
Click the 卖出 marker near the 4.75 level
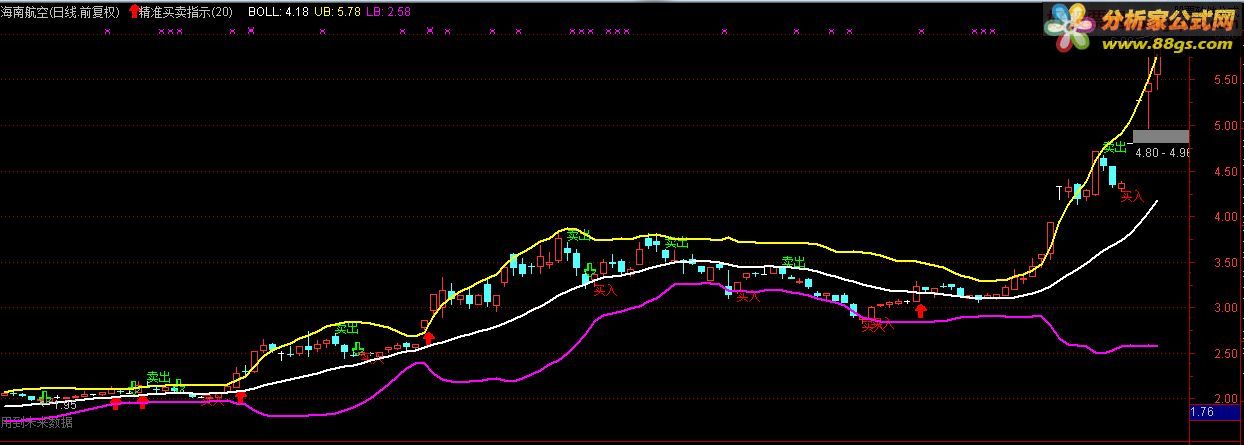click(1116, 148)
